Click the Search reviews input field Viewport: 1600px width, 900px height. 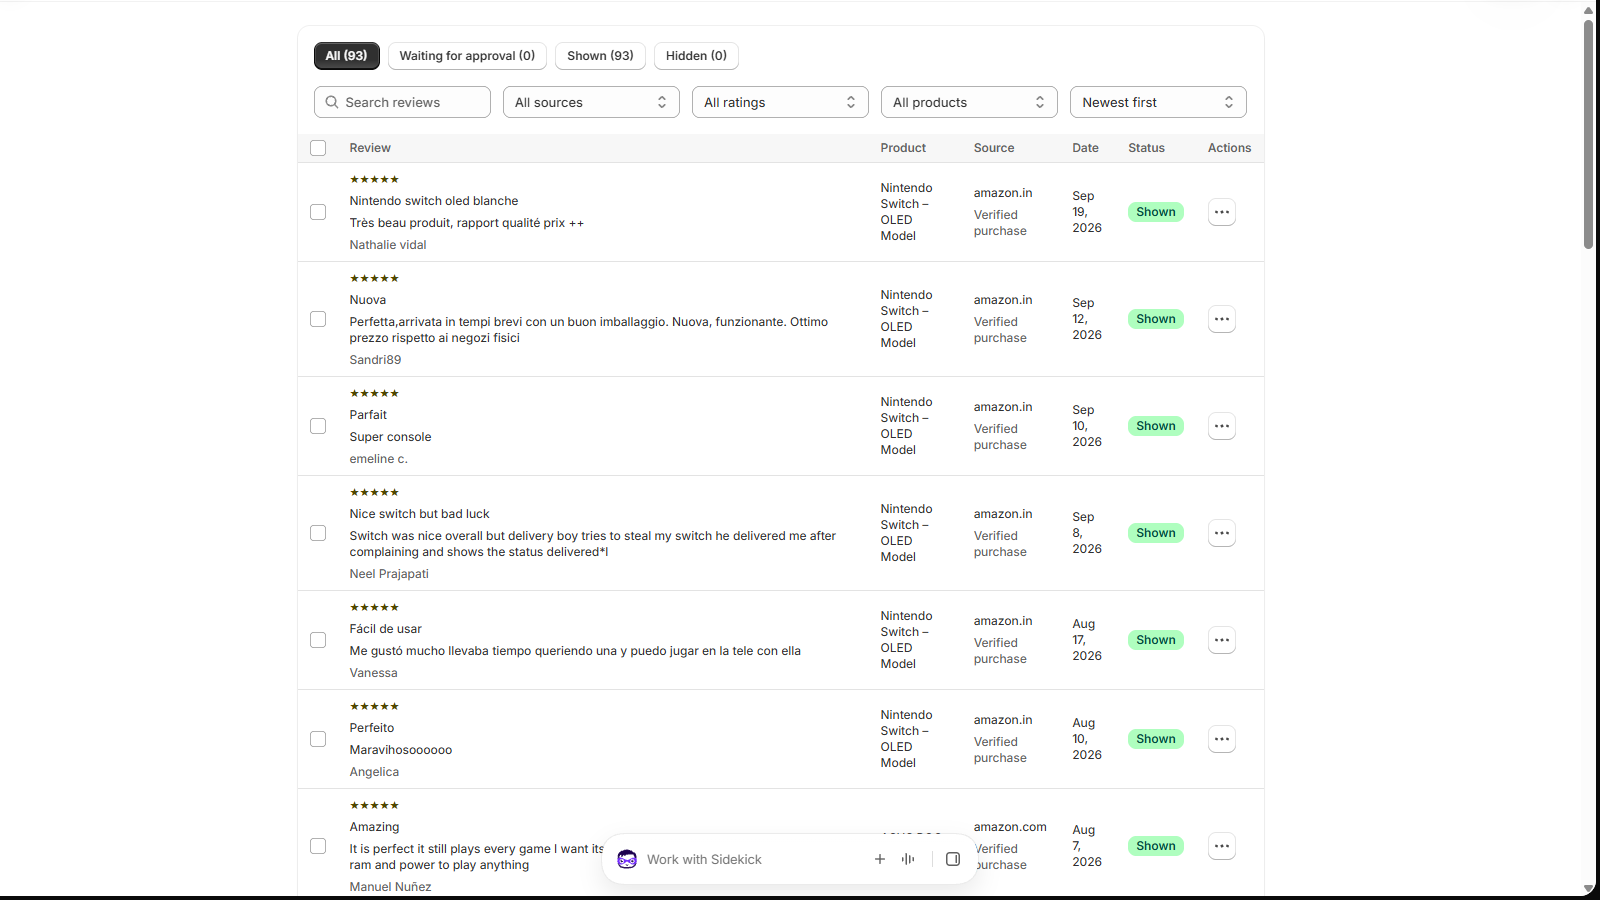pyautogui.click(x=402, y=102)
